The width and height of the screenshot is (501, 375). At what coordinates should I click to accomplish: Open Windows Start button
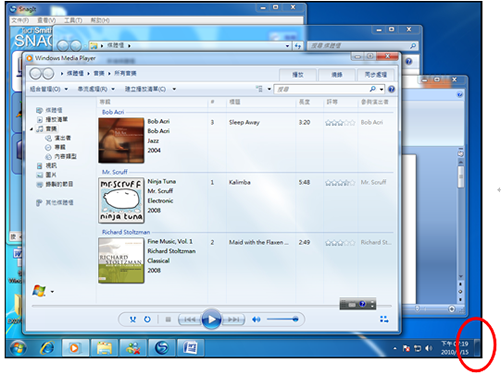click(x=18, y=348)
